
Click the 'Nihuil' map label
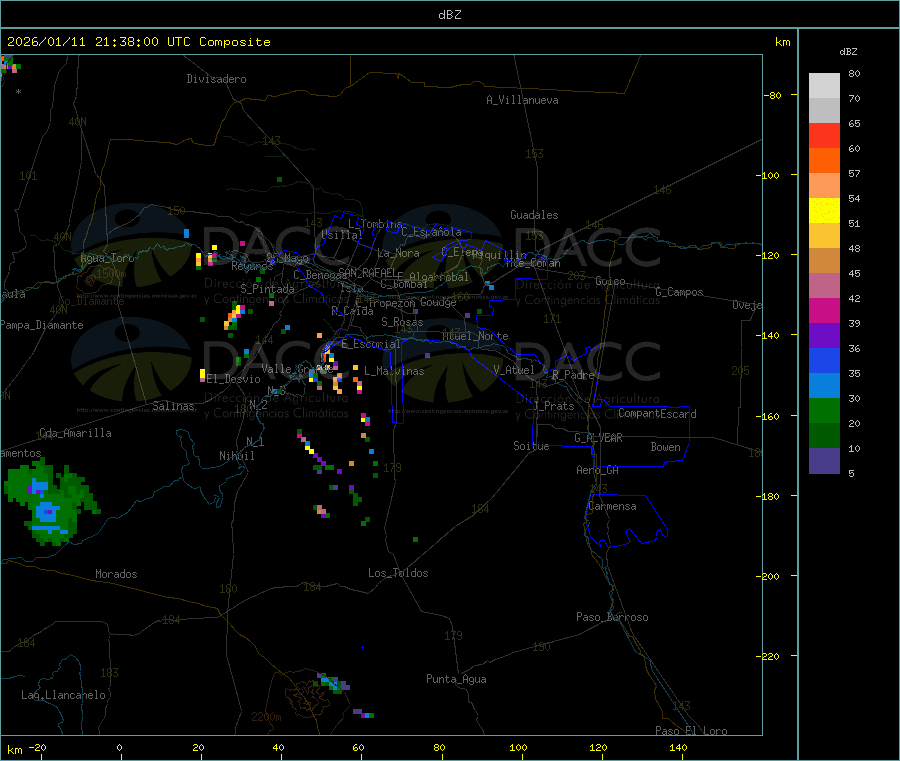point(236,456)
